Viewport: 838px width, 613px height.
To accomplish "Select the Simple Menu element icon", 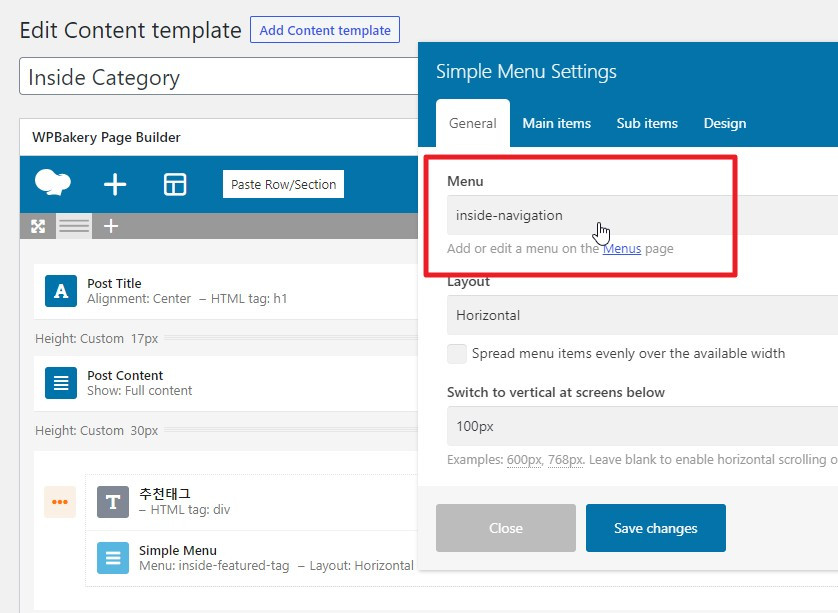I will [113, 558].
